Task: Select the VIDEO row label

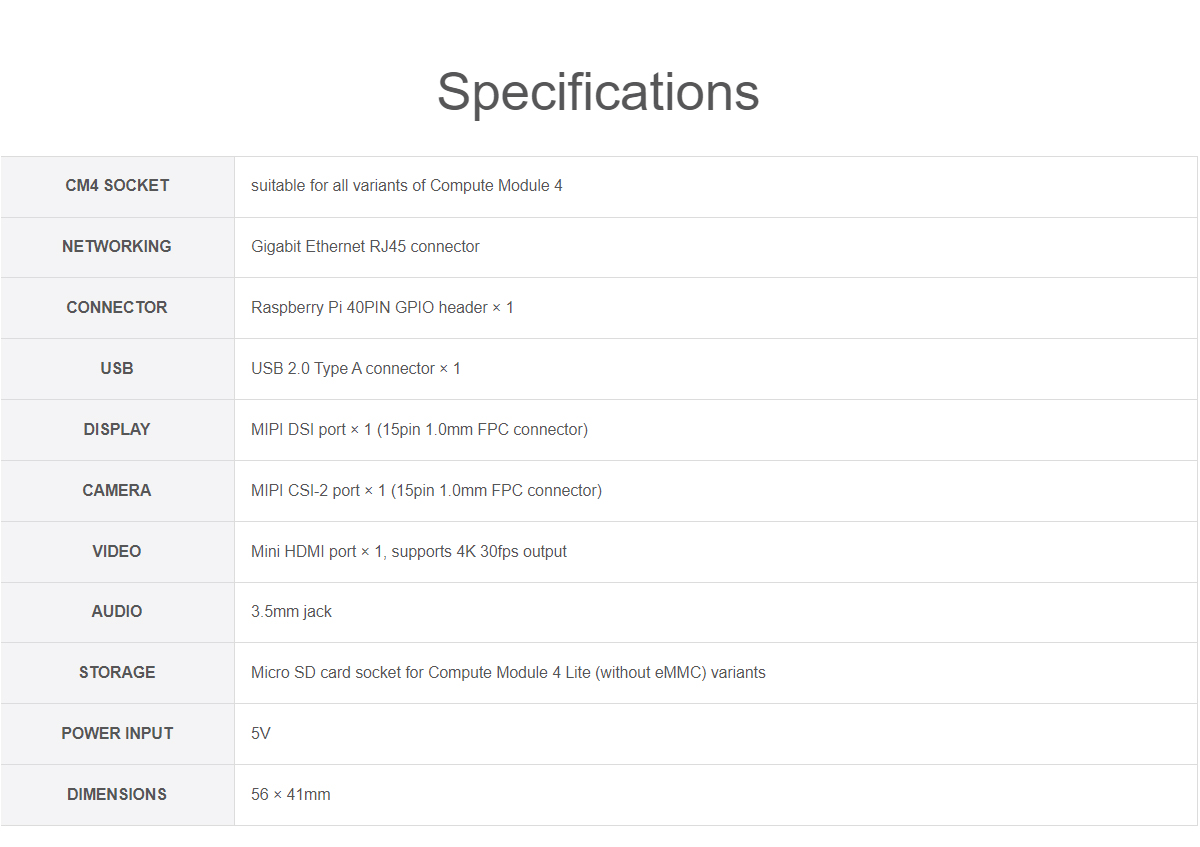Action: pos(117,551)
